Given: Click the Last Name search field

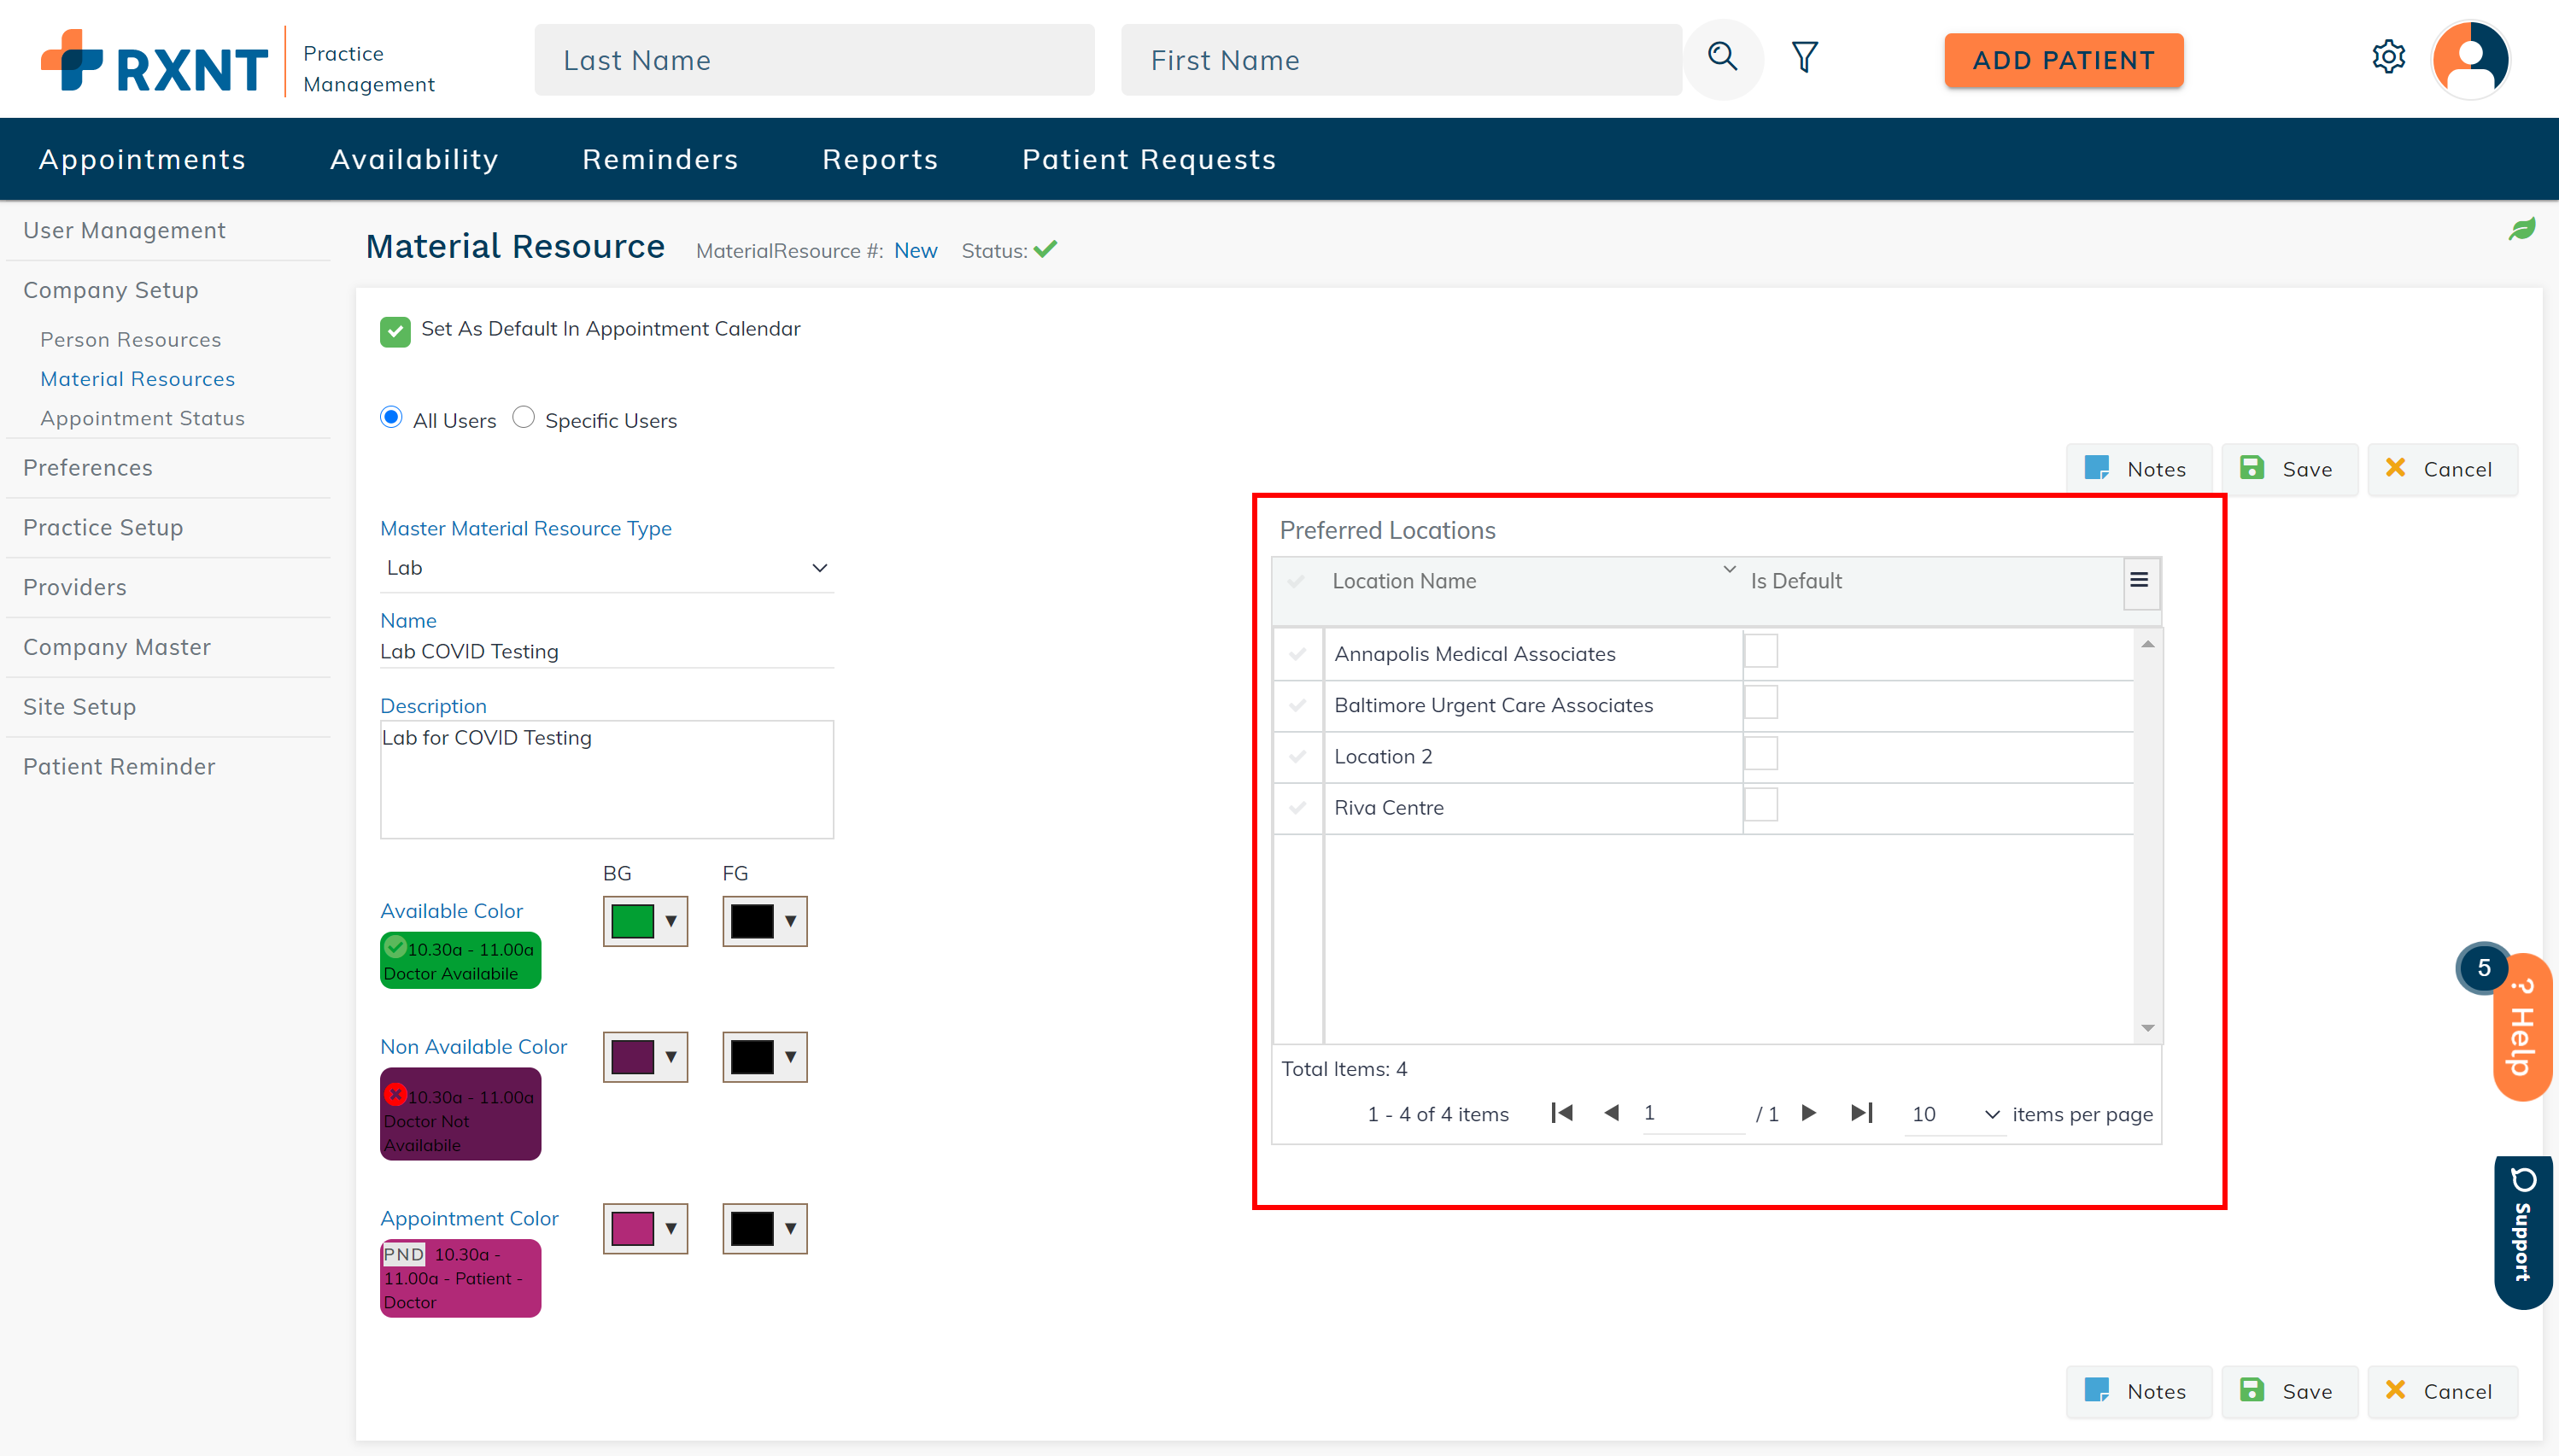Looking at the screenshot, I should click(814, 60).
